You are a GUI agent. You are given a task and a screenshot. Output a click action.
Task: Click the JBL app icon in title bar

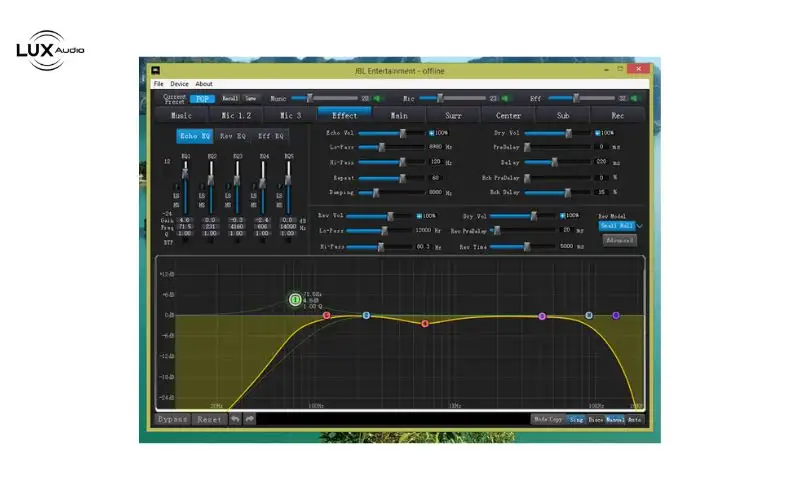157,70
